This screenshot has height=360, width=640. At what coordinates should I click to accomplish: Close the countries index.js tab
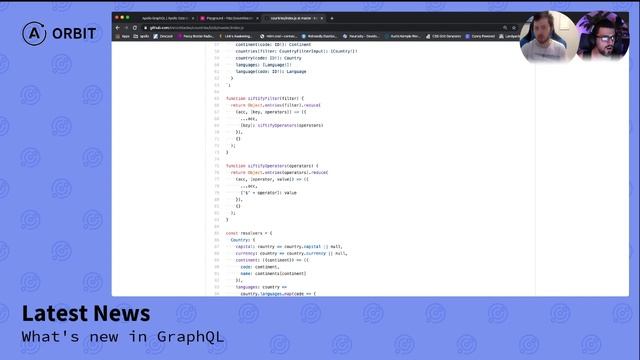[x=322, y=18]
